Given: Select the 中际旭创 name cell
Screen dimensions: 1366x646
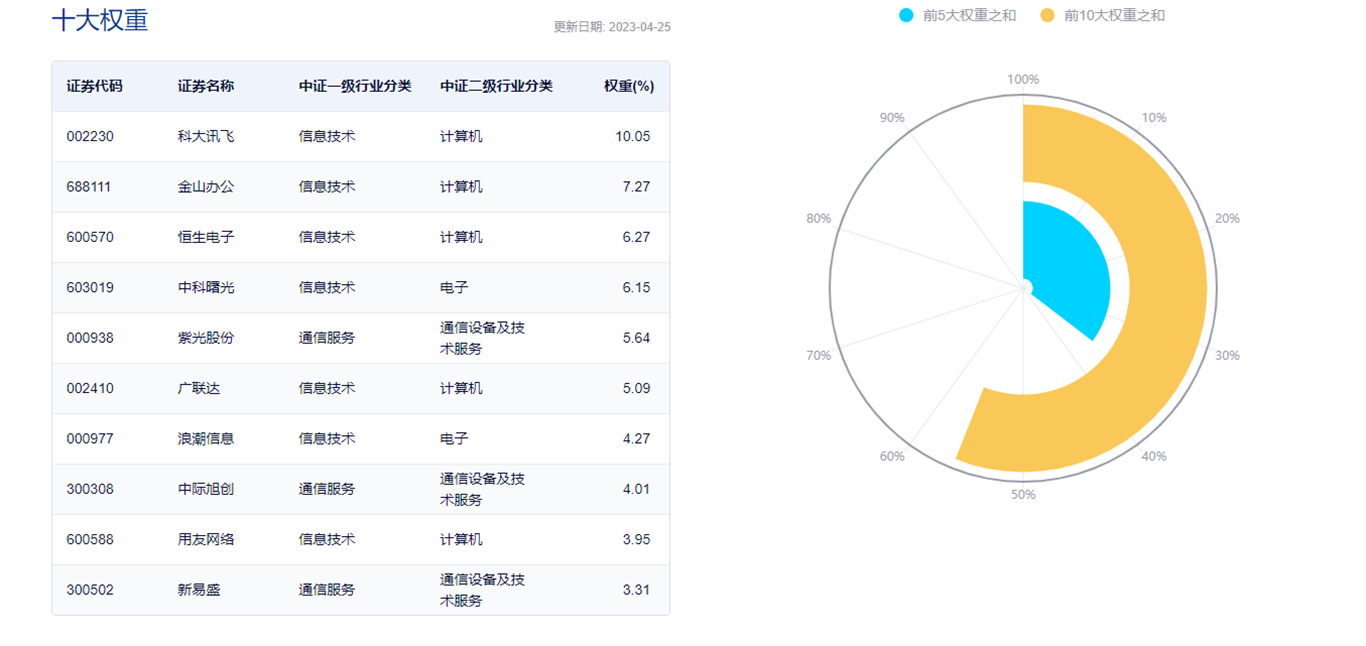Looking at the screenshot, I should click(x=206, y=489).
